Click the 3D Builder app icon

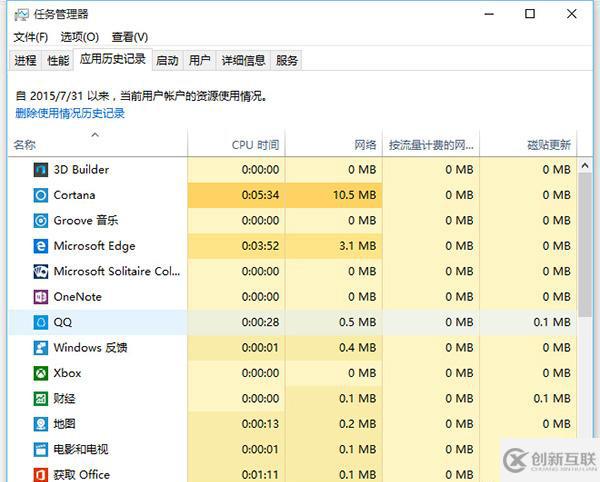pyautogui.click(x=41, y=170)
